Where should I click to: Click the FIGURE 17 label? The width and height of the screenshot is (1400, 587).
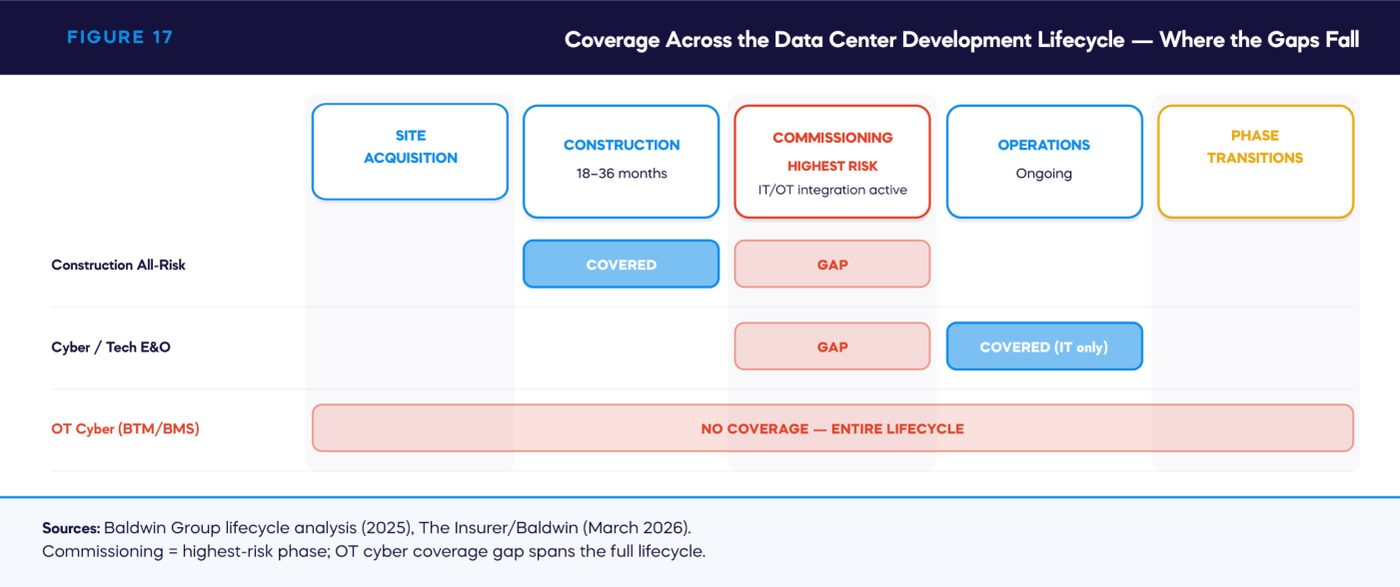pyautogui.click(x=120, y=38)
